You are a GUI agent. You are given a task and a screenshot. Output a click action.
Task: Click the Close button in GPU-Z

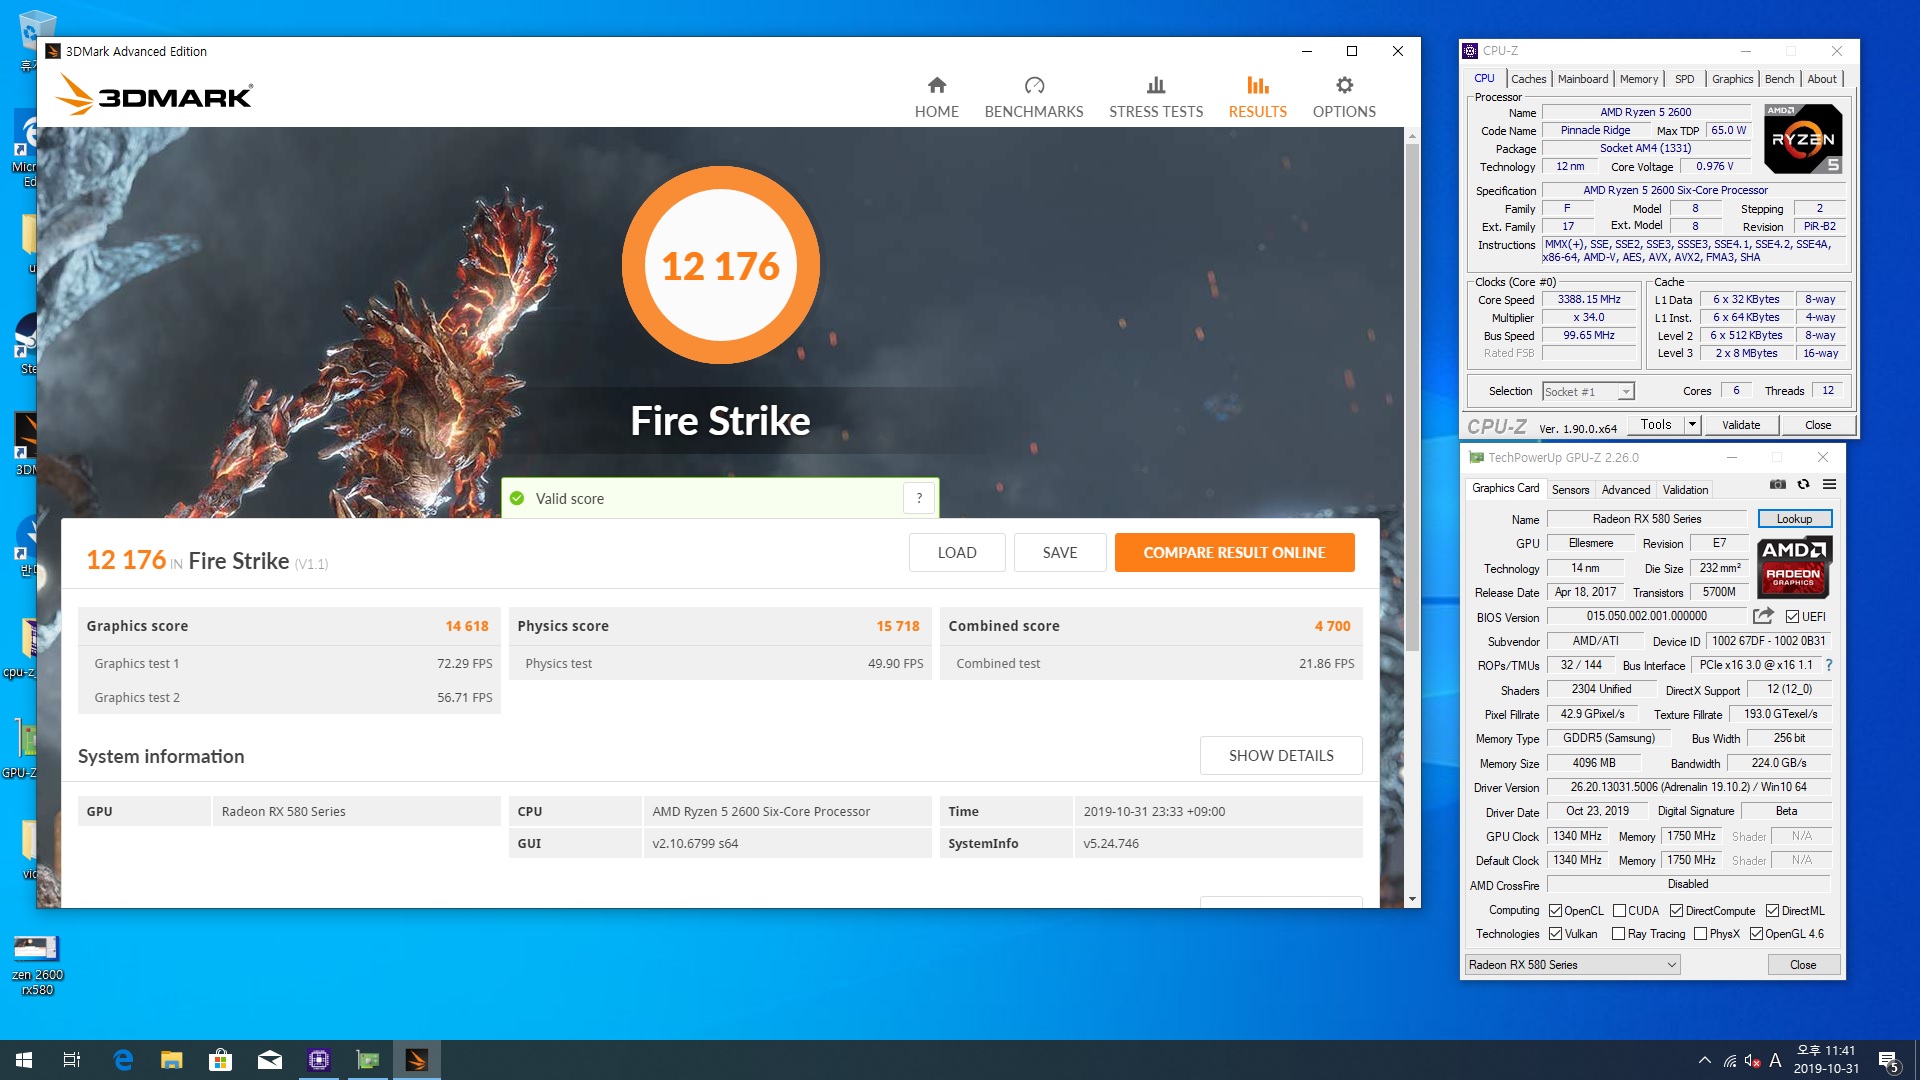pos(1803,965)
